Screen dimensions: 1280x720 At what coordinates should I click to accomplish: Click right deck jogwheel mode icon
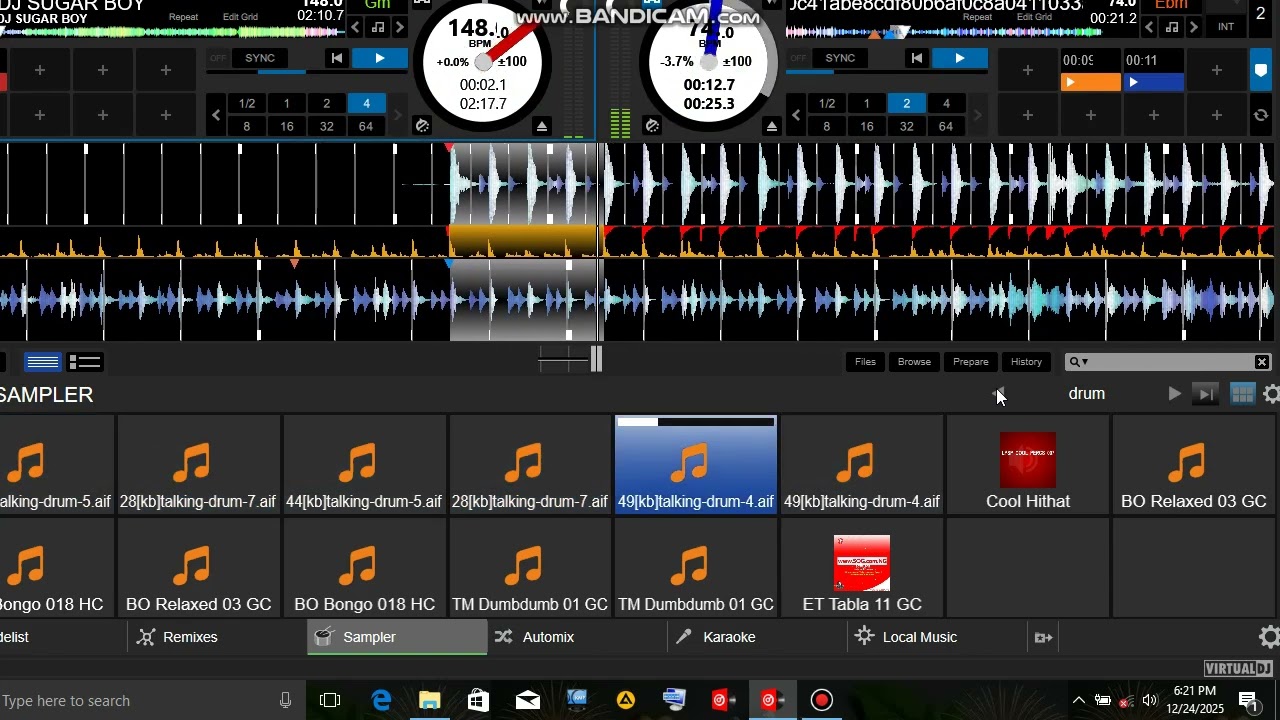click(x=652, y=126)
